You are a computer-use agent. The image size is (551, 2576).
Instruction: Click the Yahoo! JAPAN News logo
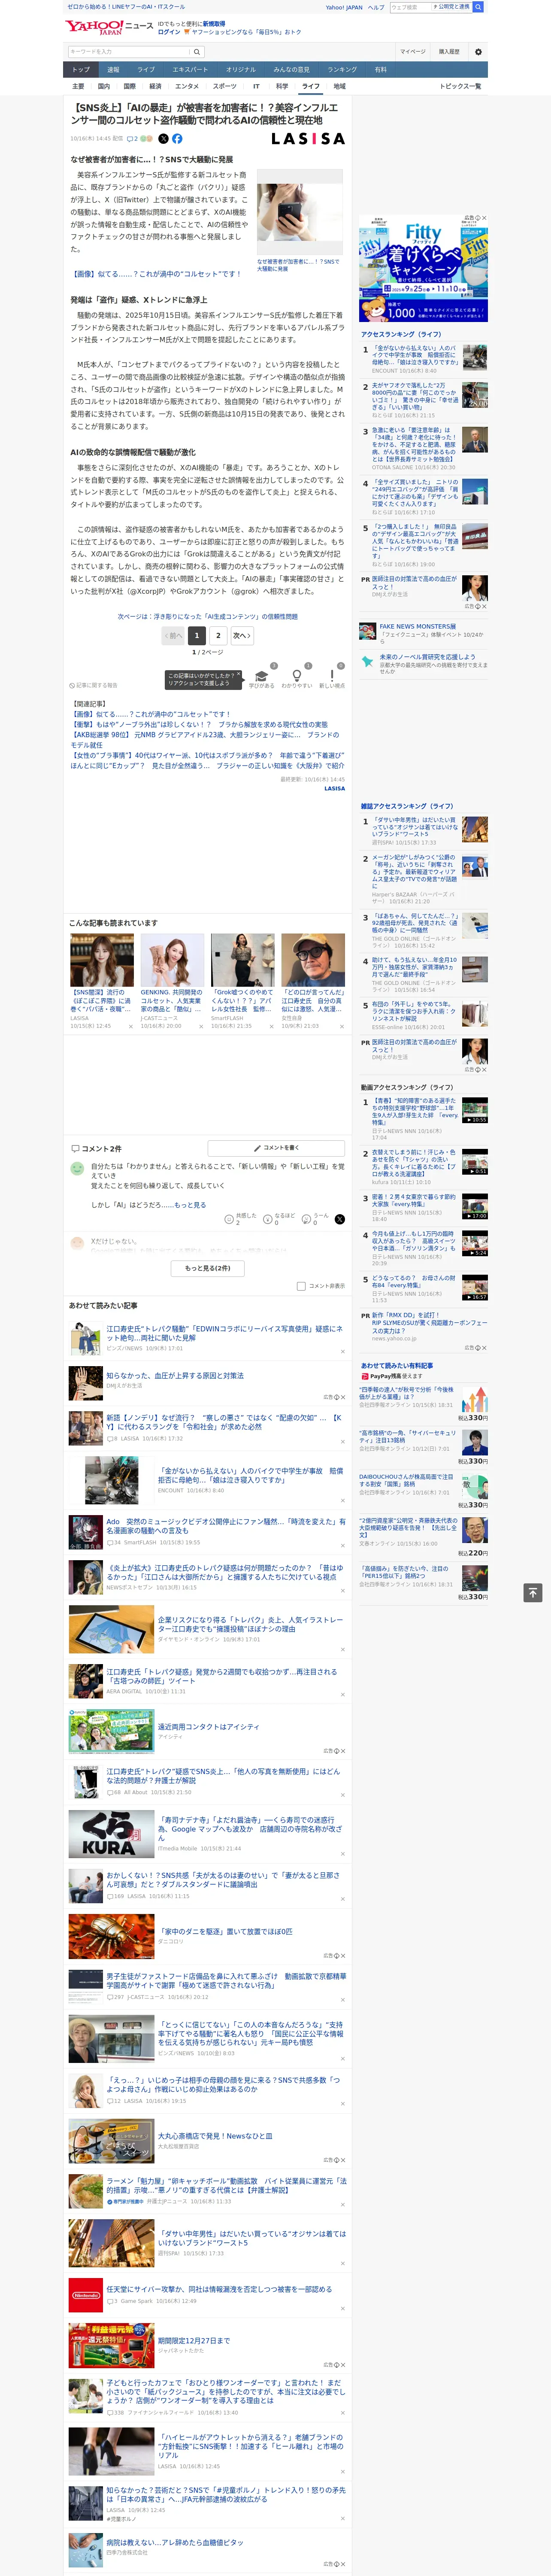110,27
